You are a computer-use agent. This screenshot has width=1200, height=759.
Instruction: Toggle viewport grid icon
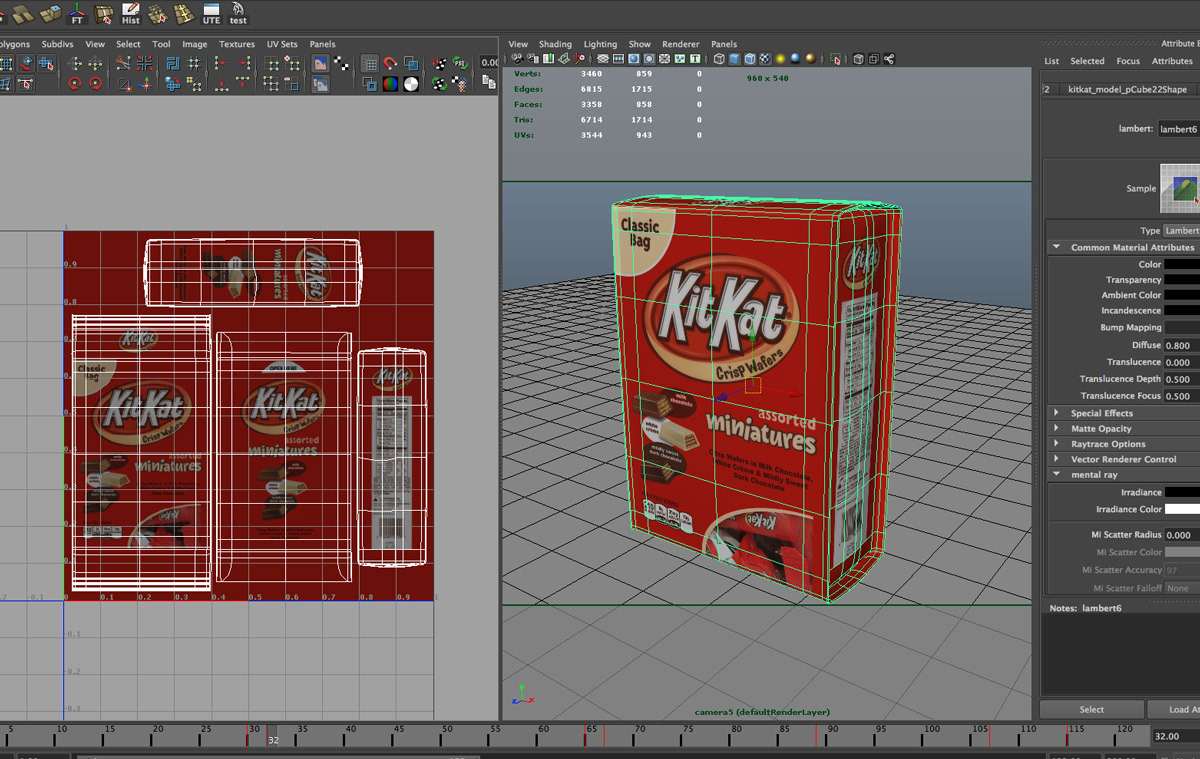(x=603, y=59)
